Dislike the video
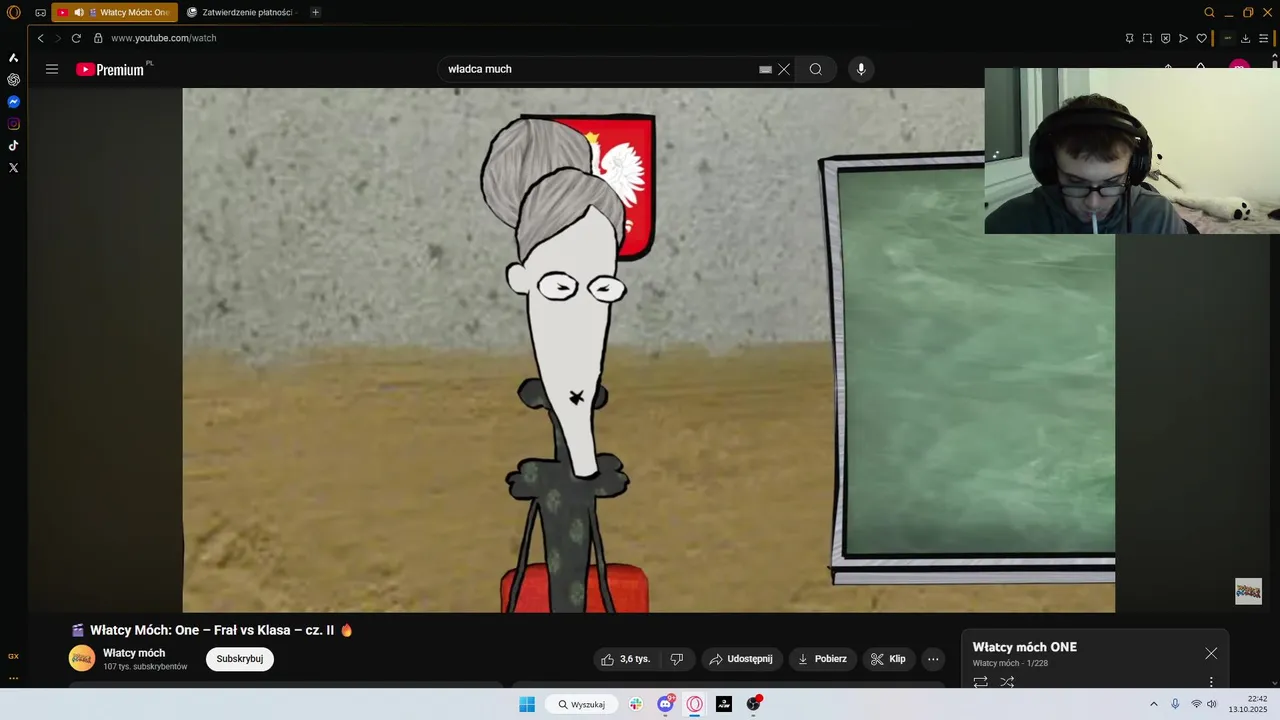The width and height of the screenshot is (1280, 720). tap(677, 659)
